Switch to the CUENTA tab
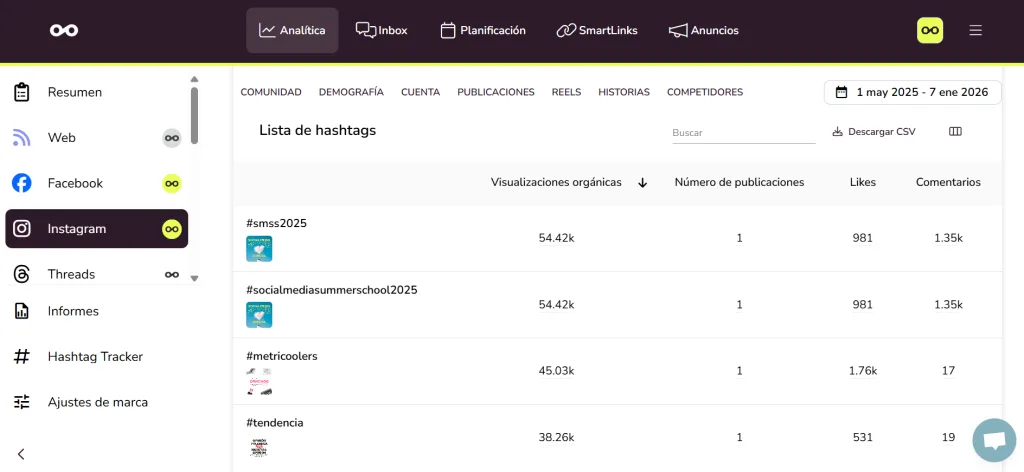Image resolution: width=1024 pixels, height=472 pixels. point(421,92)
